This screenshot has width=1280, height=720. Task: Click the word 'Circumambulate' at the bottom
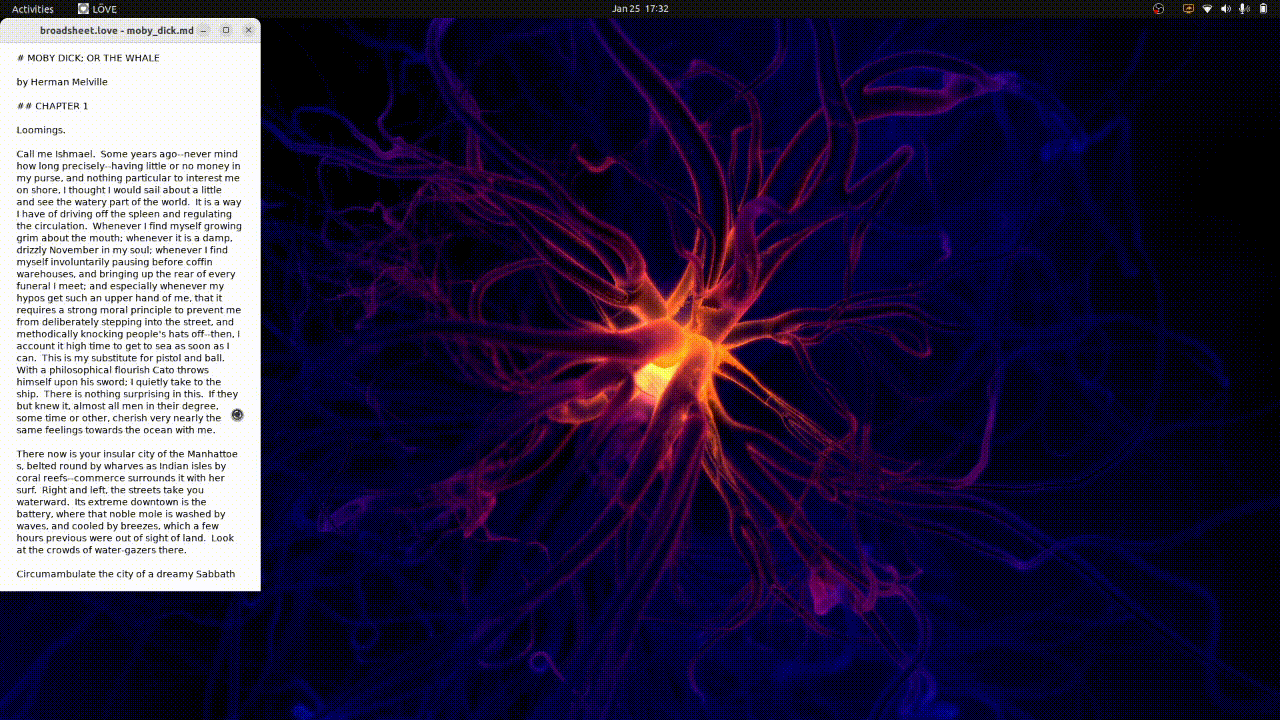54,574
